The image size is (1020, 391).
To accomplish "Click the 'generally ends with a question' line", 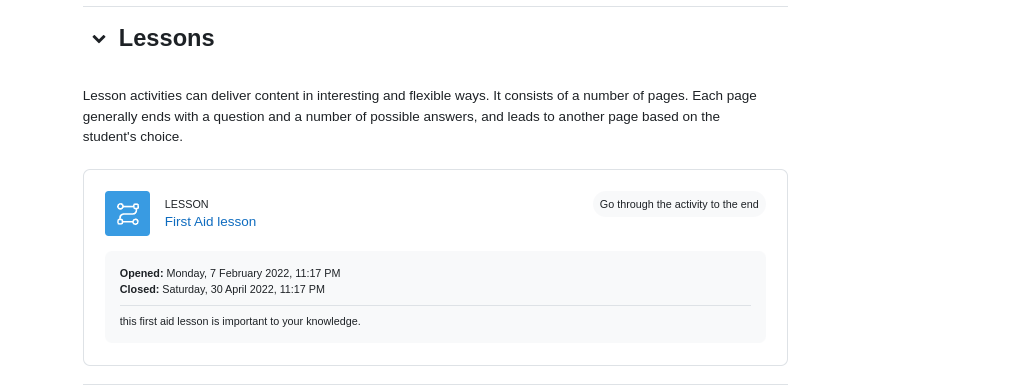I will point(401,116).
